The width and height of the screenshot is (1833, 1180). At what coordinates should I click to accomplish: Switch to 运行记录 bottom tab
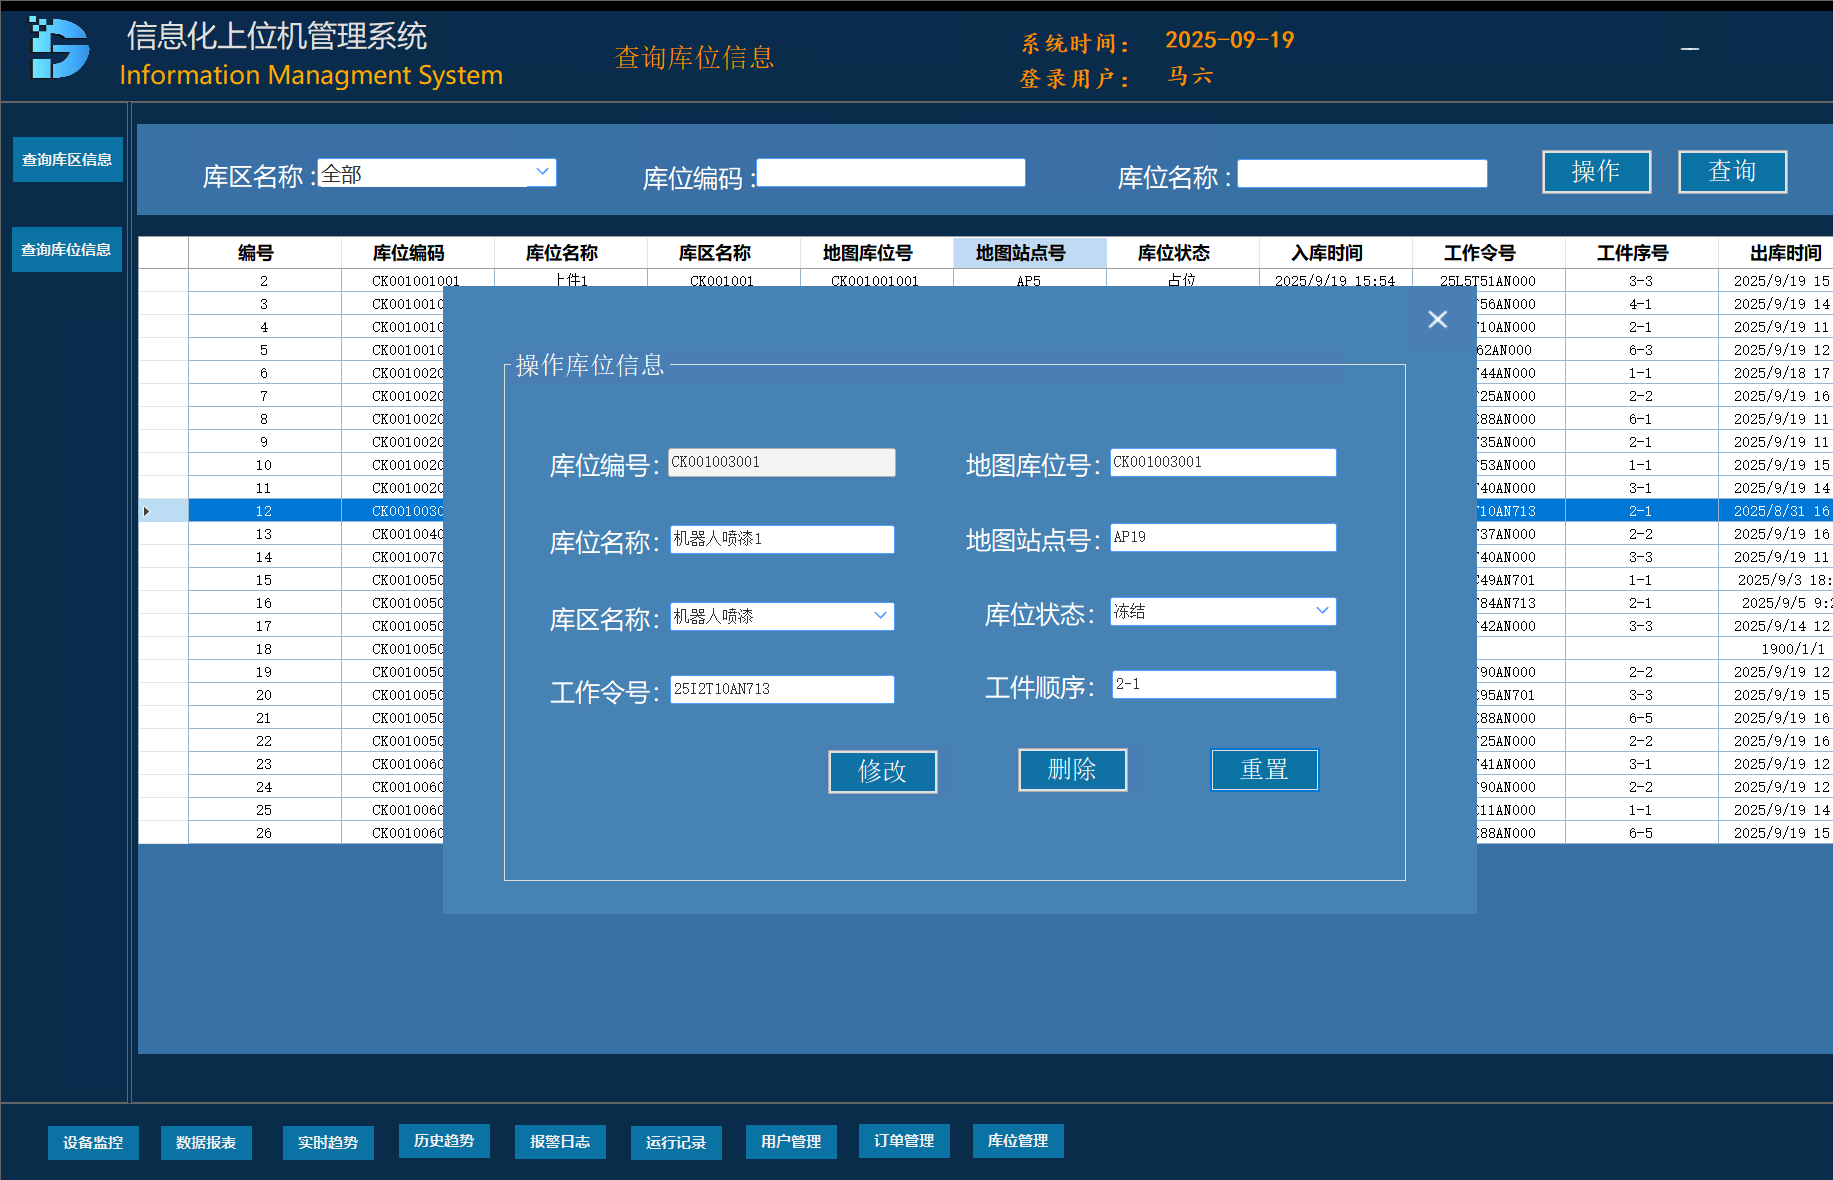[676, 1142]
